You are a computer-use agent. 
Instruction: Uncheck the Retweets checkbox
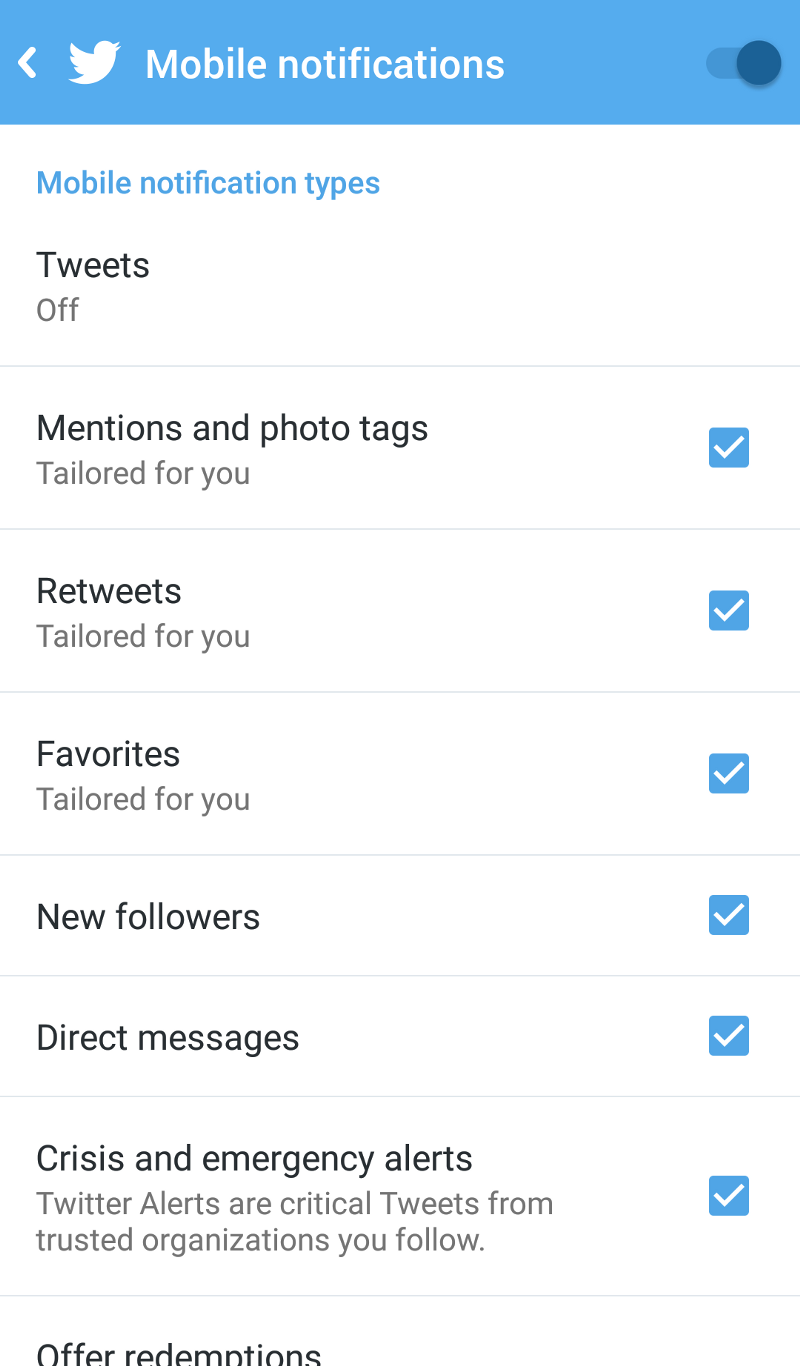[x=729, y=610]
